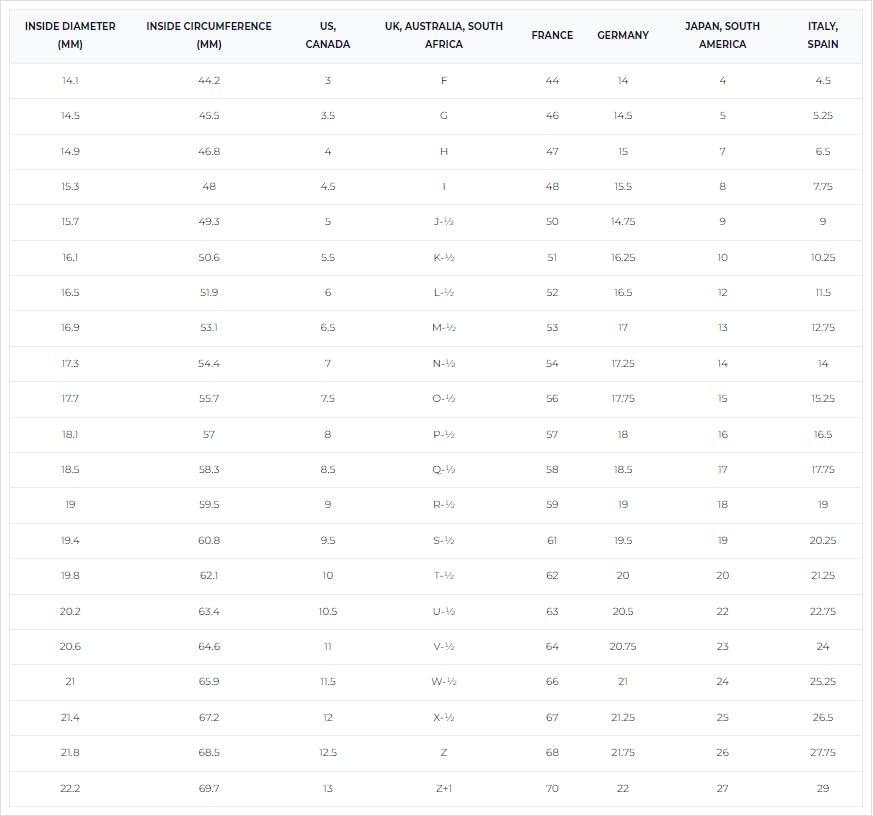Click the Inside Diameter (MM) column header
Viewport: 873px width, 816px height.
[70, 35]
